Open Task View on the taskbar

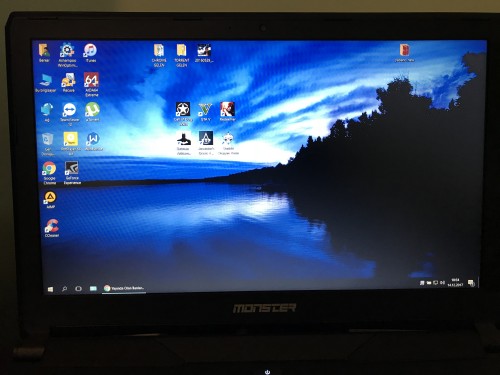tap(78, 288)
